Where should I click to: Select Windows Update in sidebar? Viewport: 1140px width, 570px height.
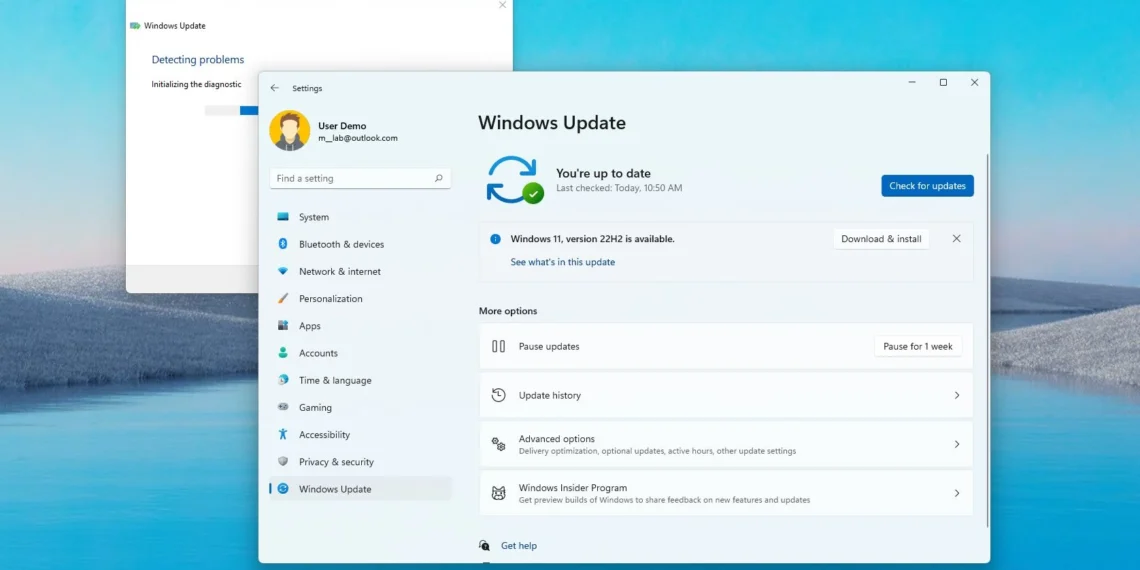point(361,489)
